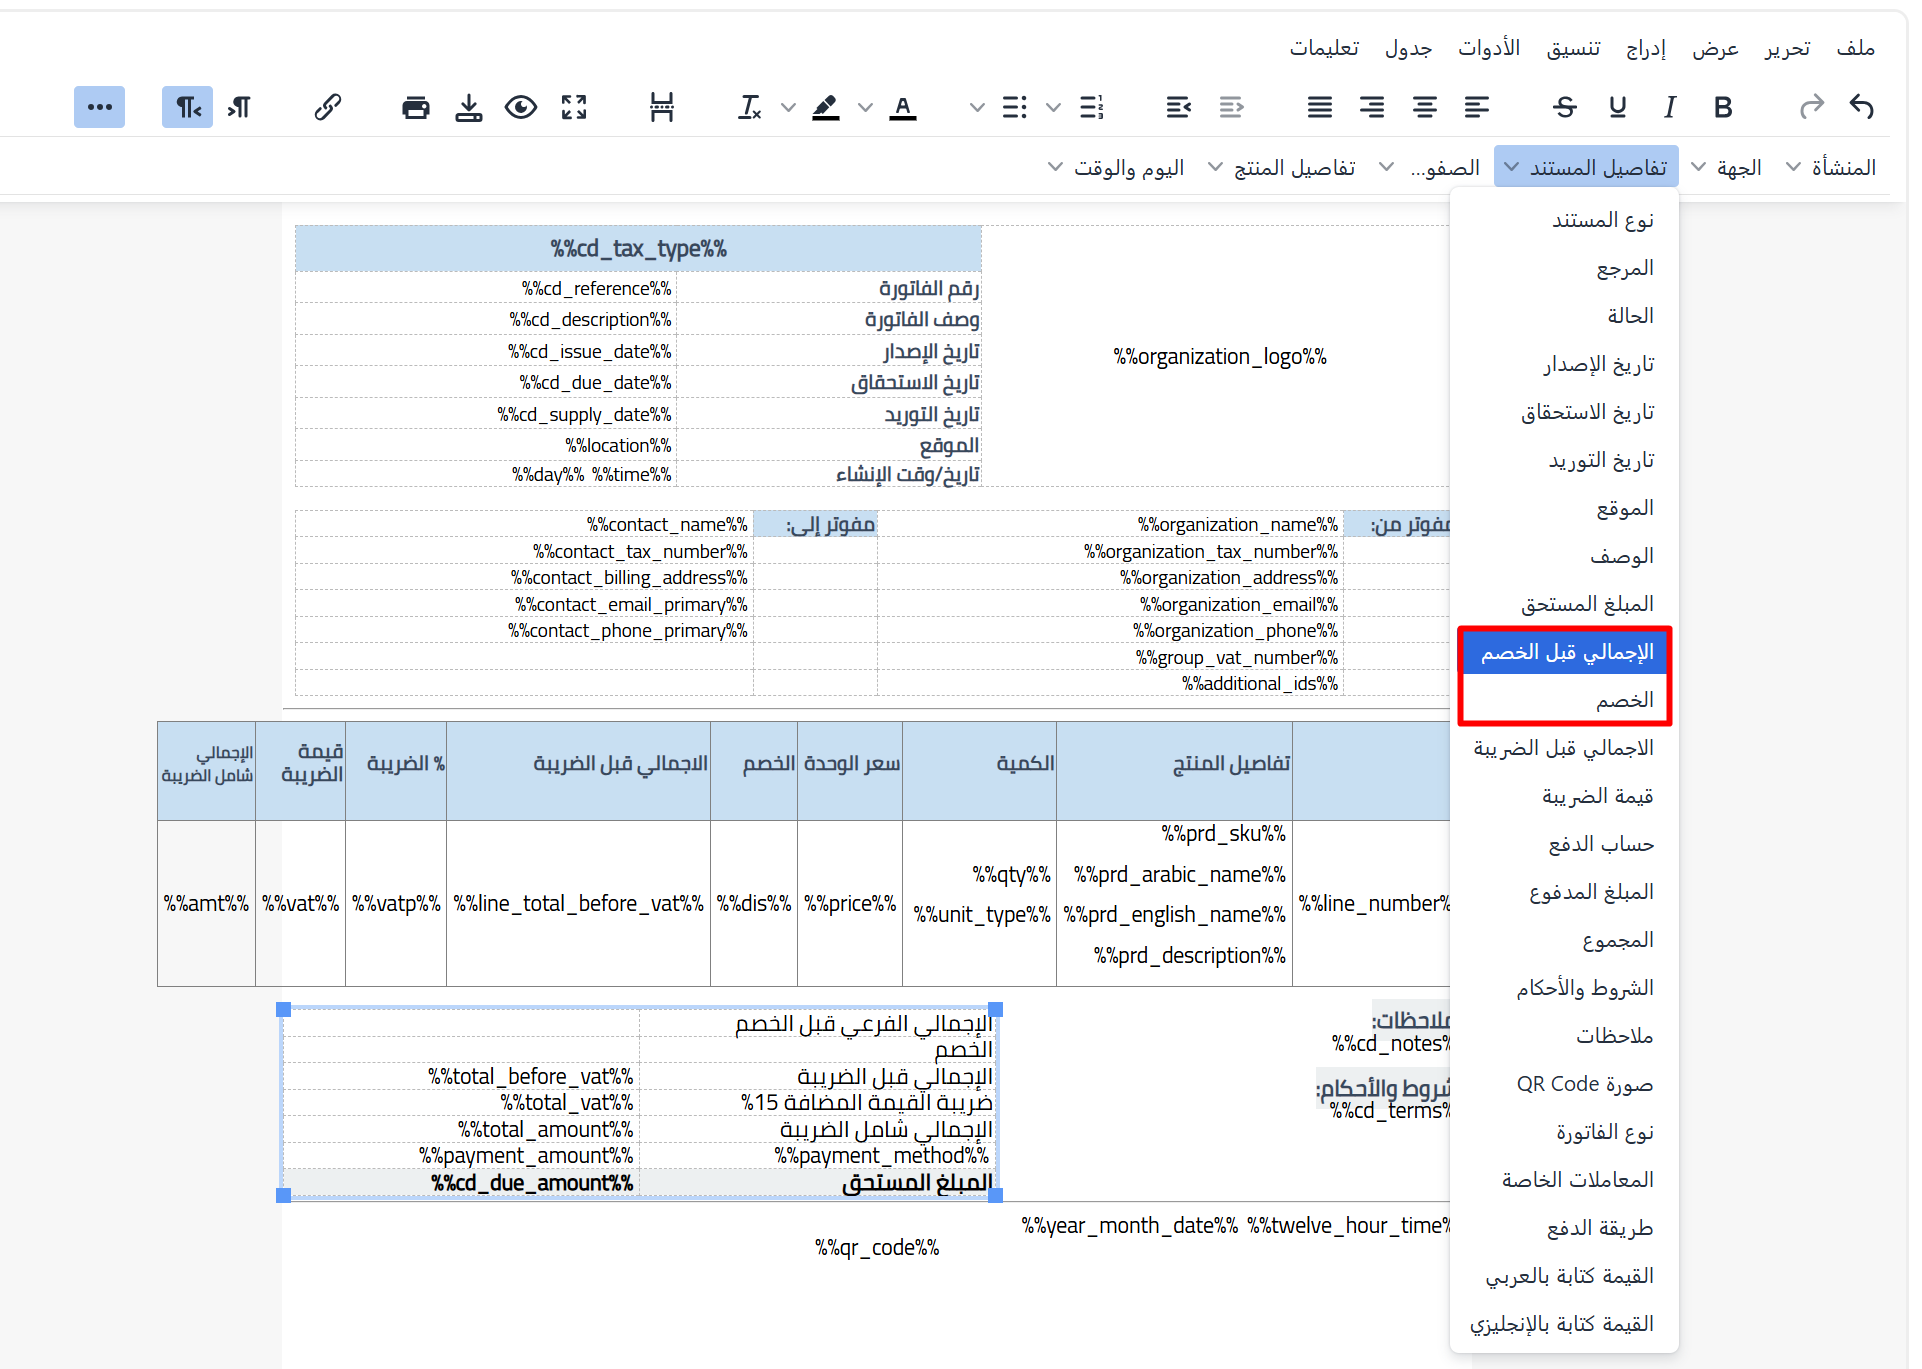1922x1369 pixels.
Task: Clear formatting with the Tx icon
Action: point(750,107)
